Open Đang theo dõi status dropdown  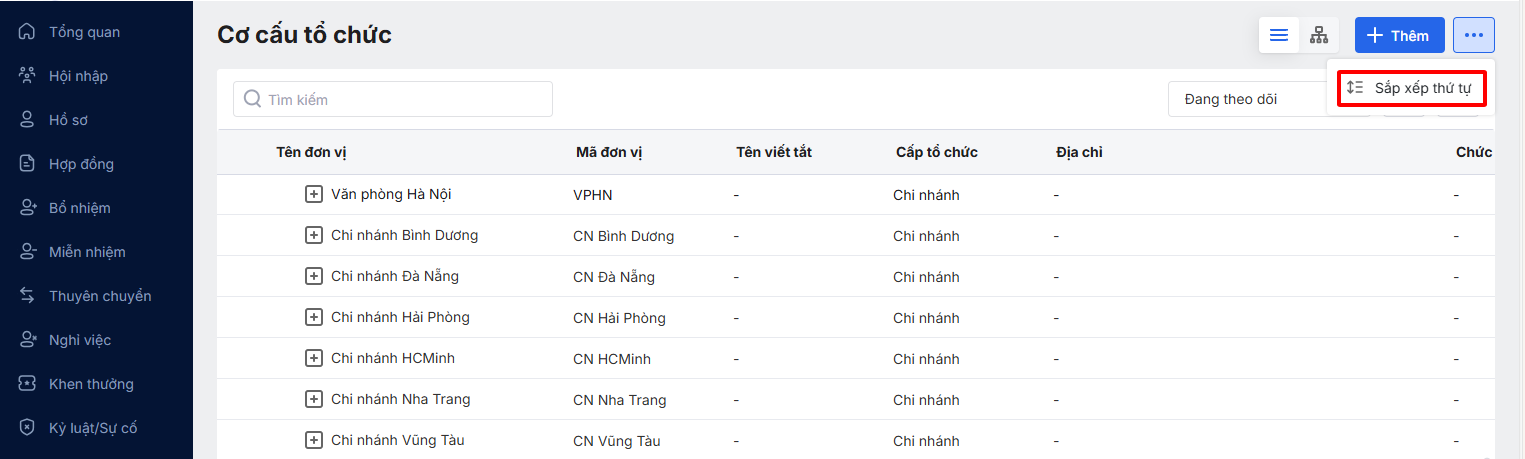(1250, 99)
